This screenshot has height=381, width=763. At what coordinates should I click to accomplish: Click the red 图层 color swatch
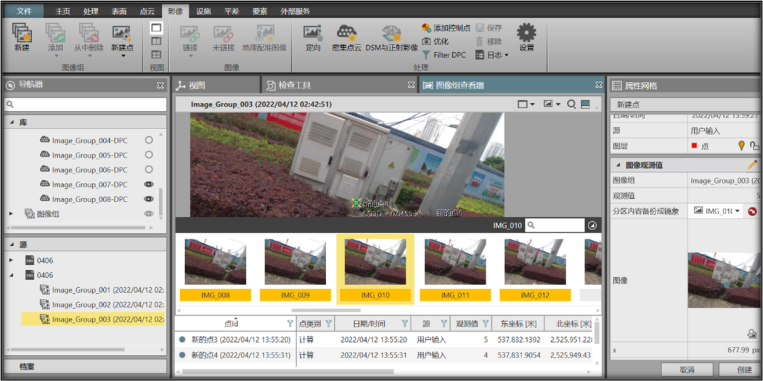694,145
